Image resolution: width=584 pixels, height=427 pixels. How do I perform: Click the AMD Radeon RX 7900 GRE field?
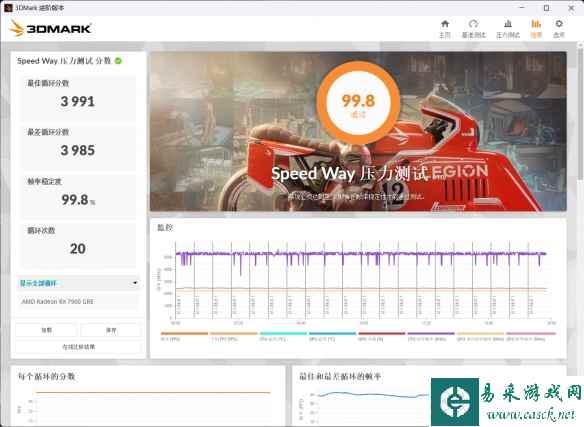click(78, 301)
